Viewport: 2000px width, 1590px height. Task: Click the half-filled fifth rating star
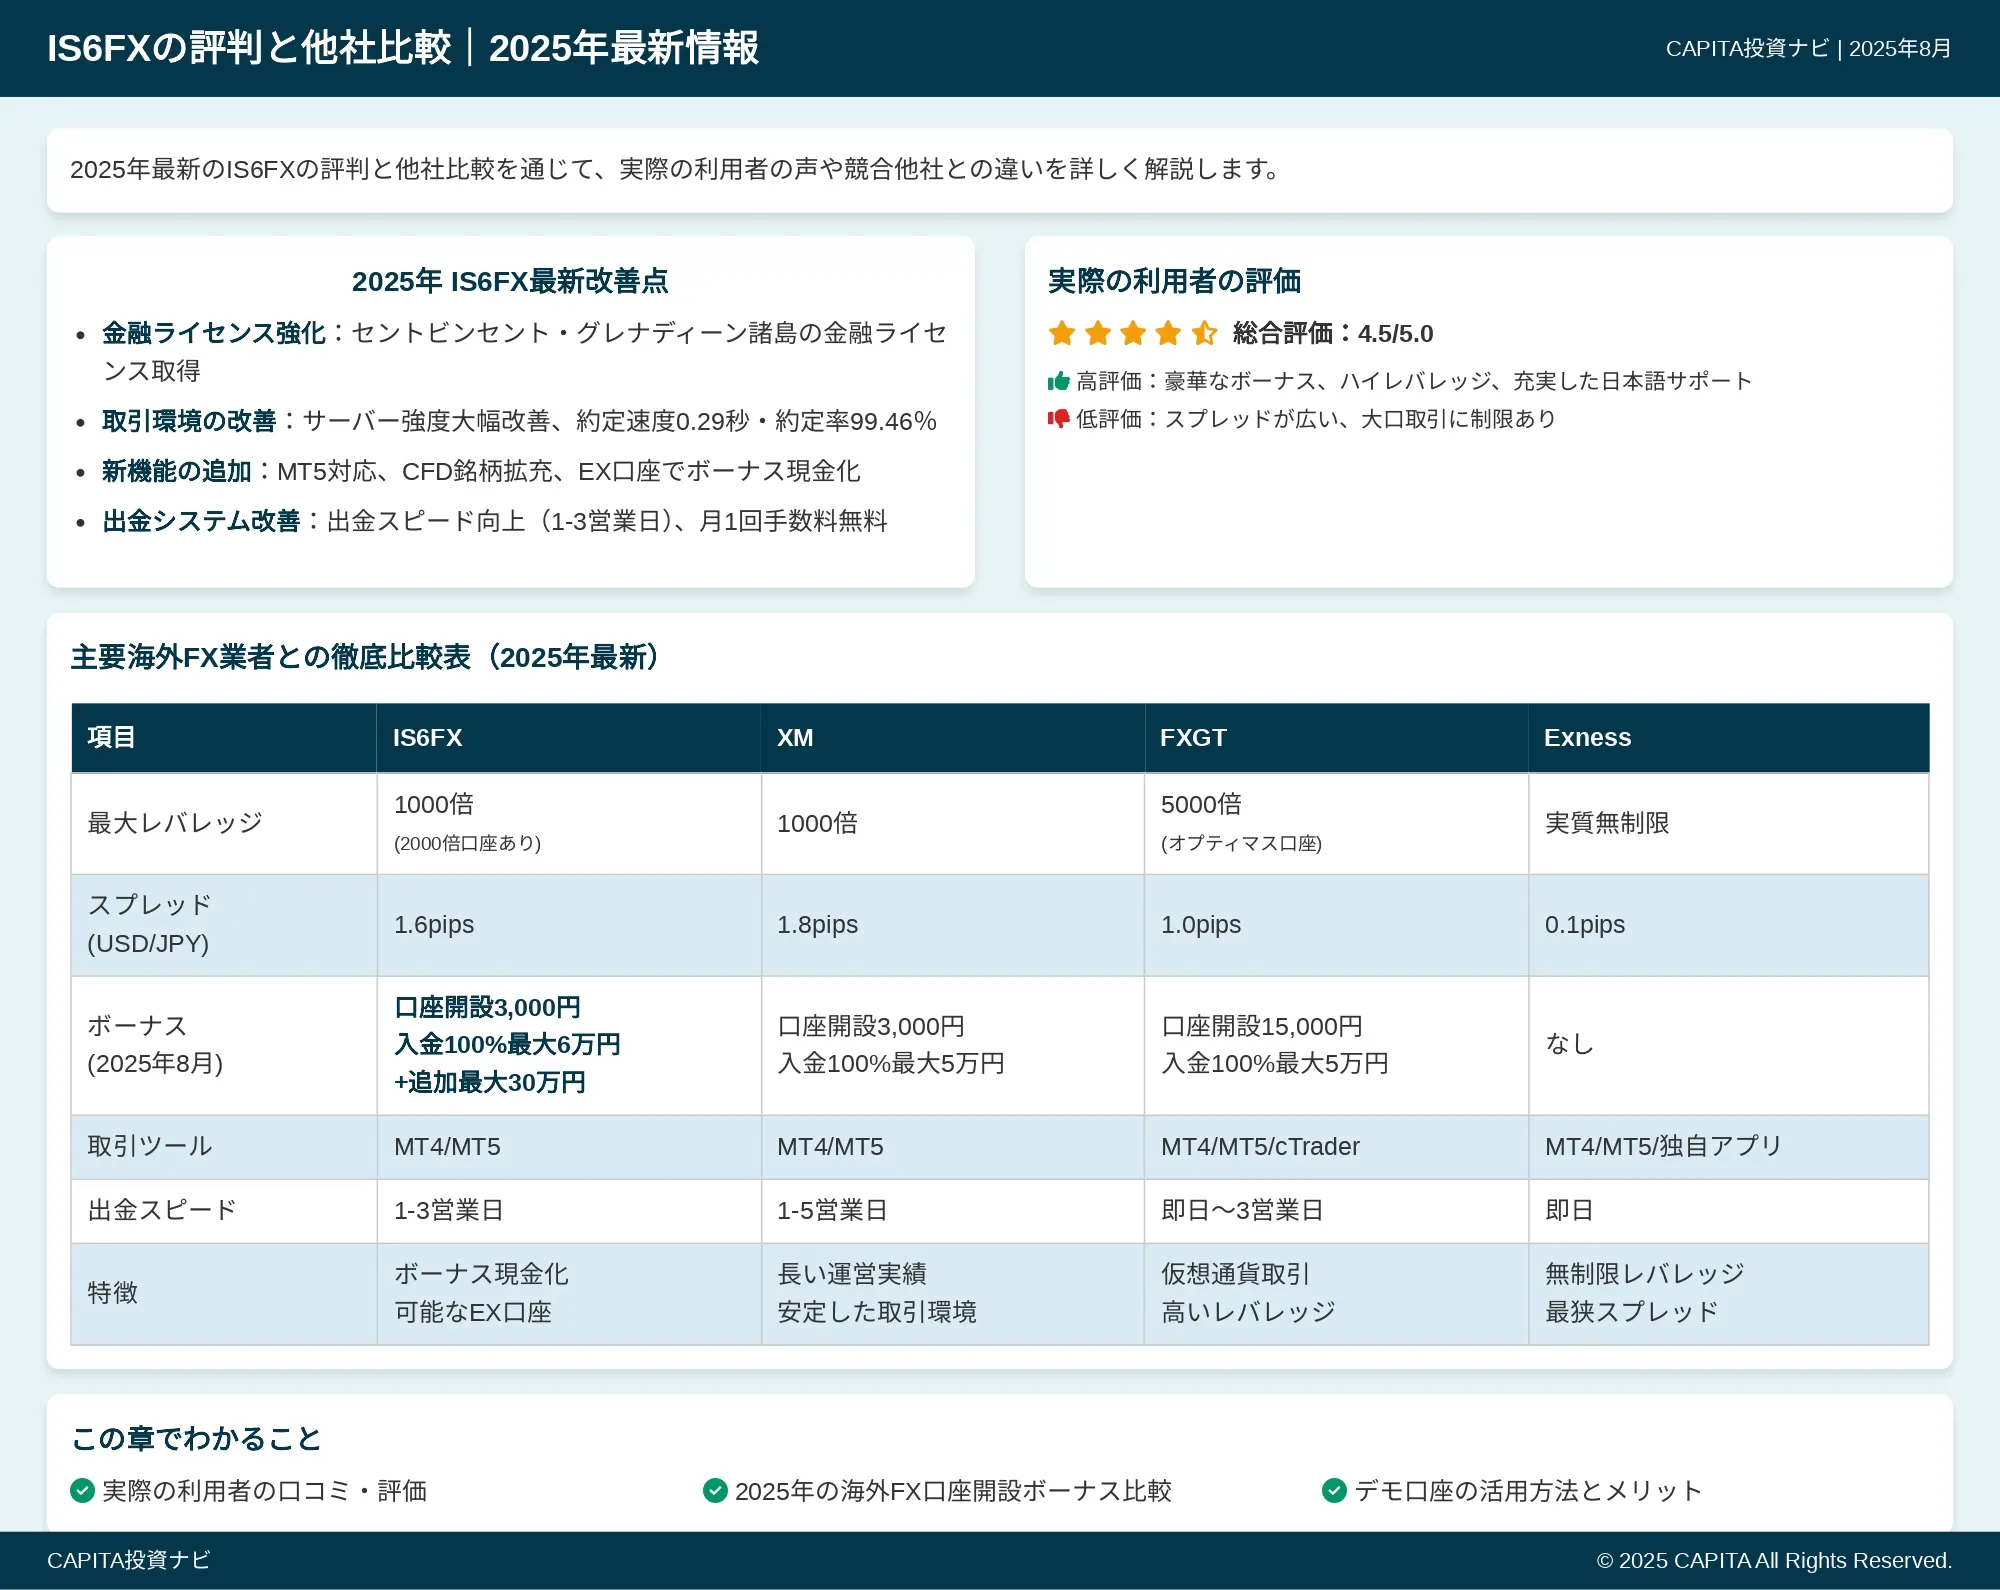click(1204, 333)
